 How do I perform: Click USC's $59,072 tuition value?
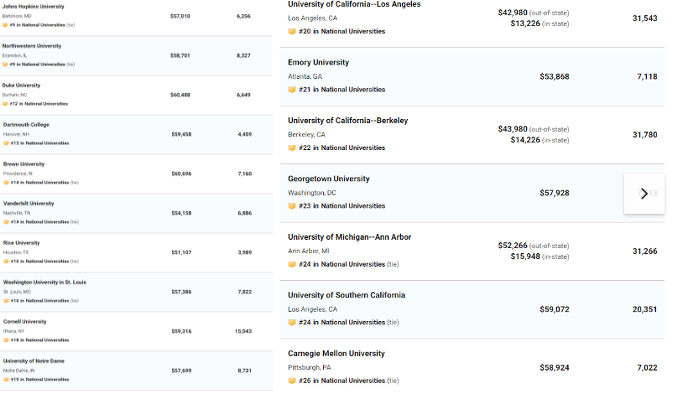(x=555, y=310)
